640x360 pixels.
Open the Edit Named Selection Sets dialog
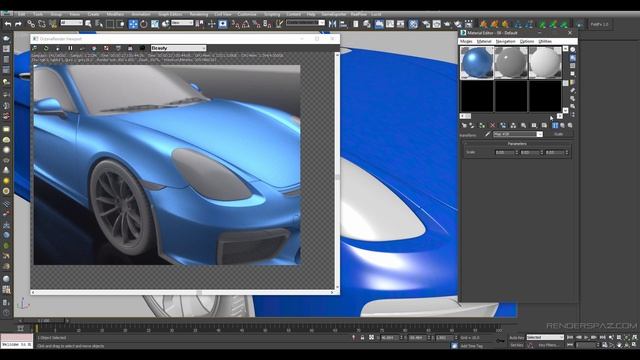[279, 24]
